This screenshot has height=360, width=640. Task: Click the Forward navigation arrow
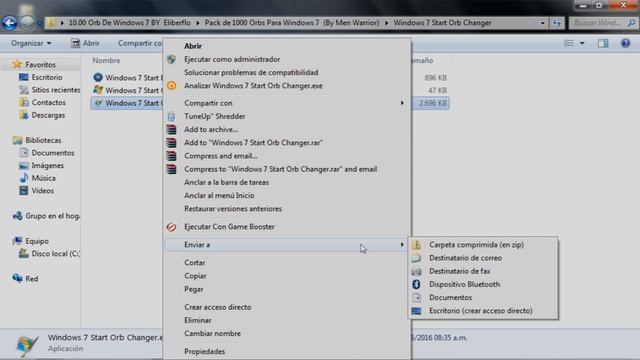click(27, 23)
